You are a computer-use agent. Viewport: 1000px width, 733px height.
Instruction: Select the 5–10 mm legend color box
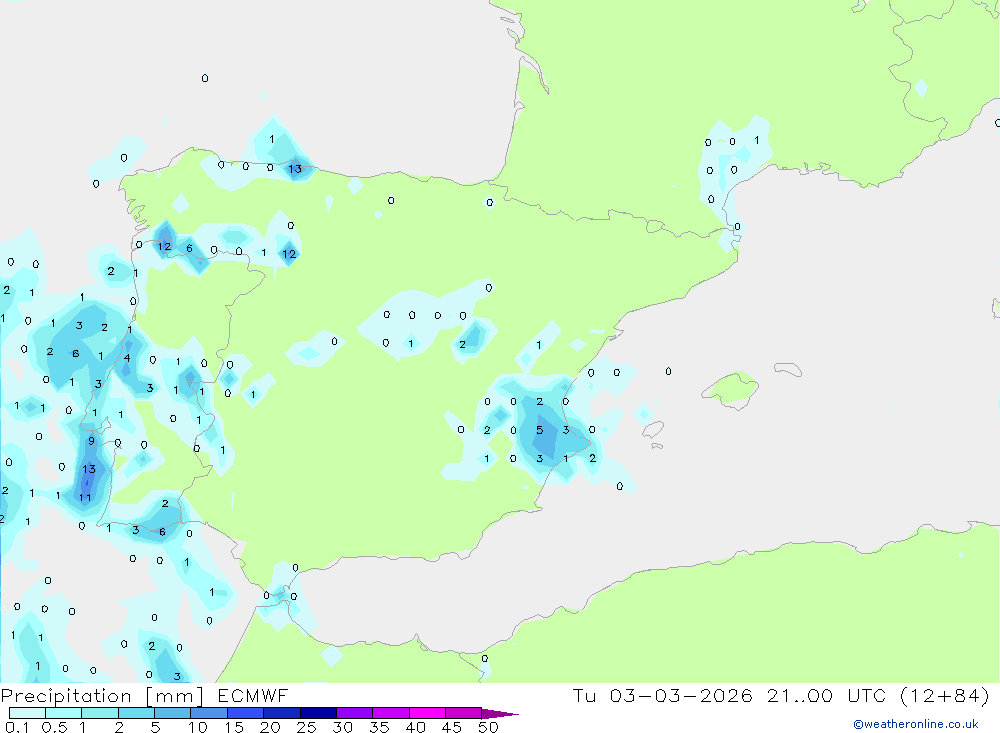pyautogui.click(x=173, y=713)
